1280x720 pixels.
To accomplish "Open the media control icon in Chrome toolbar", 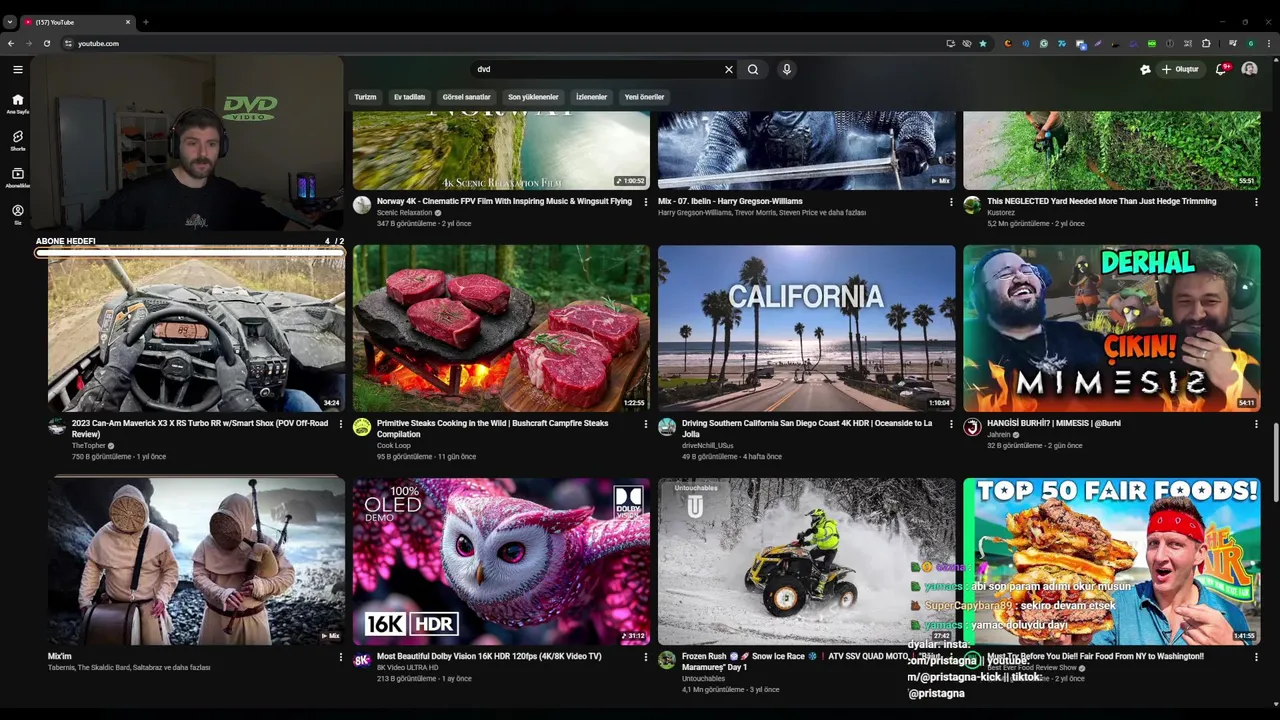I will point(1233,43).
